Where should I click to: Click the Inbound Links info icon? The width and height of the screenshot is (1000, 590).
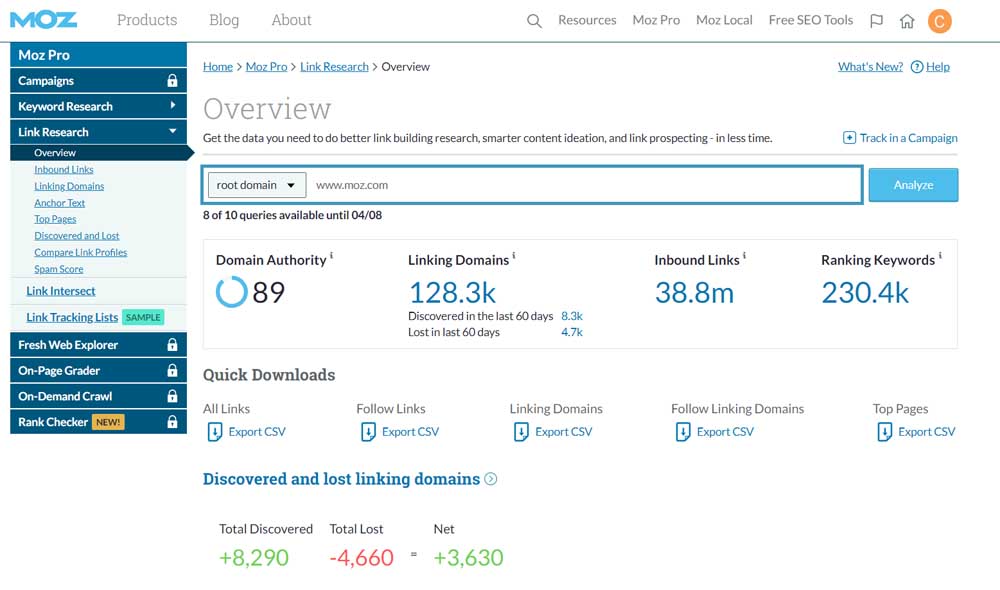pos(744,256)
